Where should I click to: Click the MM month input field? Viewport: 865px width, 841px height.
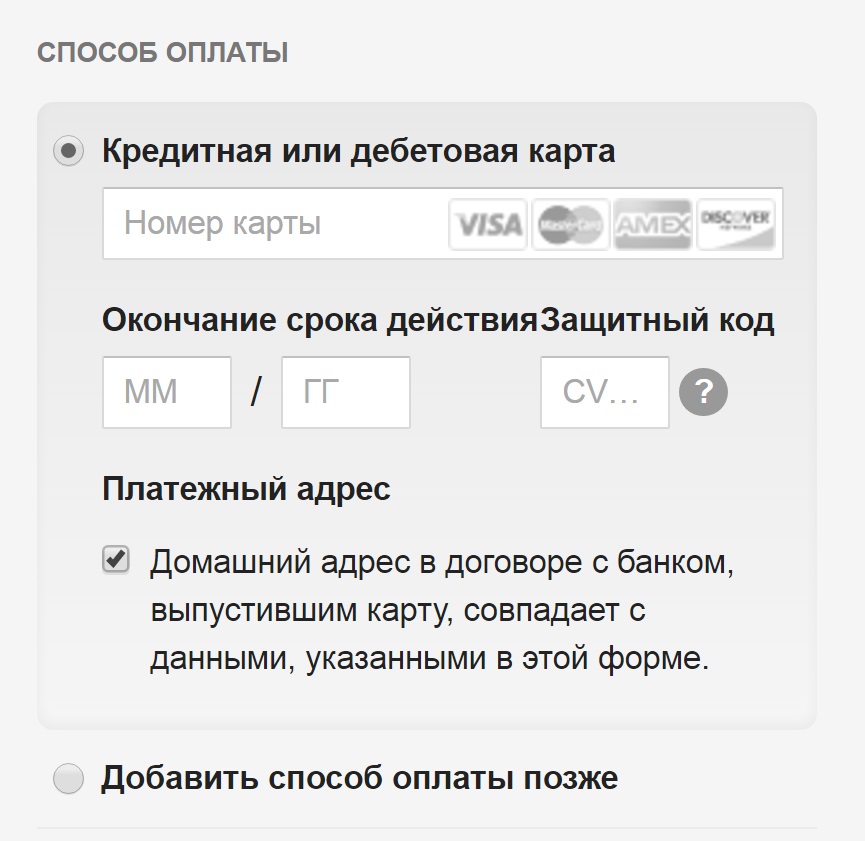click(x=166, y=392)
